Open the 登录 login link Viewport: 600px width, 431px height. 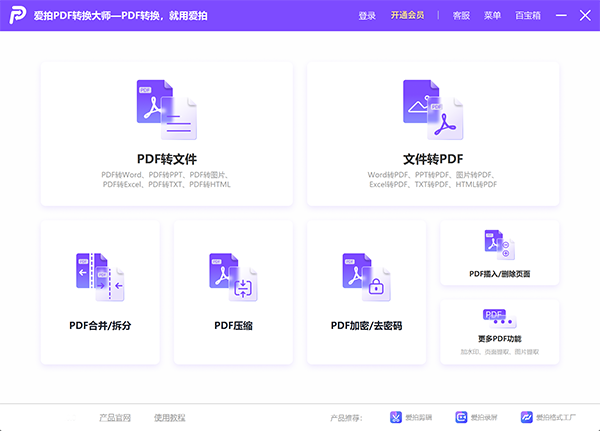click(367, 16)
